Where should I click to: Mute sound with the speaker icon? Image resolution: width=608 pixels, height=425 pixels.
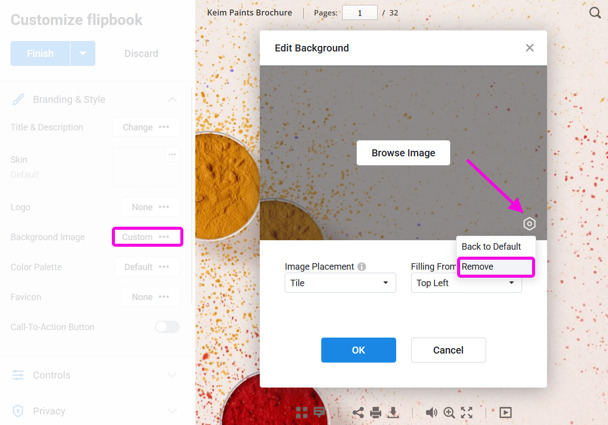tap(431, 413)
